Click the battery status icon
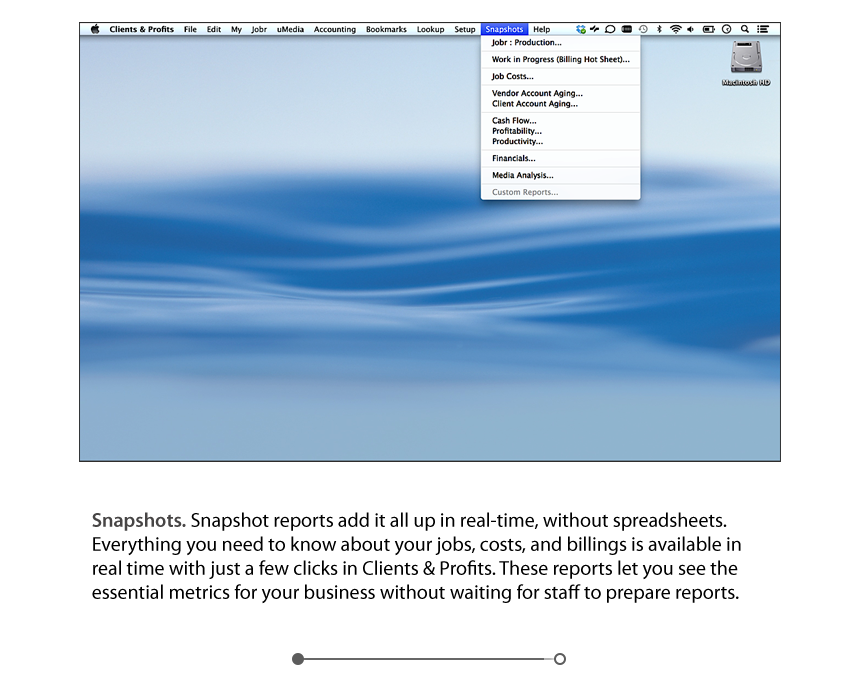Viewport: 860px width, 680px height. coord(709,29)
